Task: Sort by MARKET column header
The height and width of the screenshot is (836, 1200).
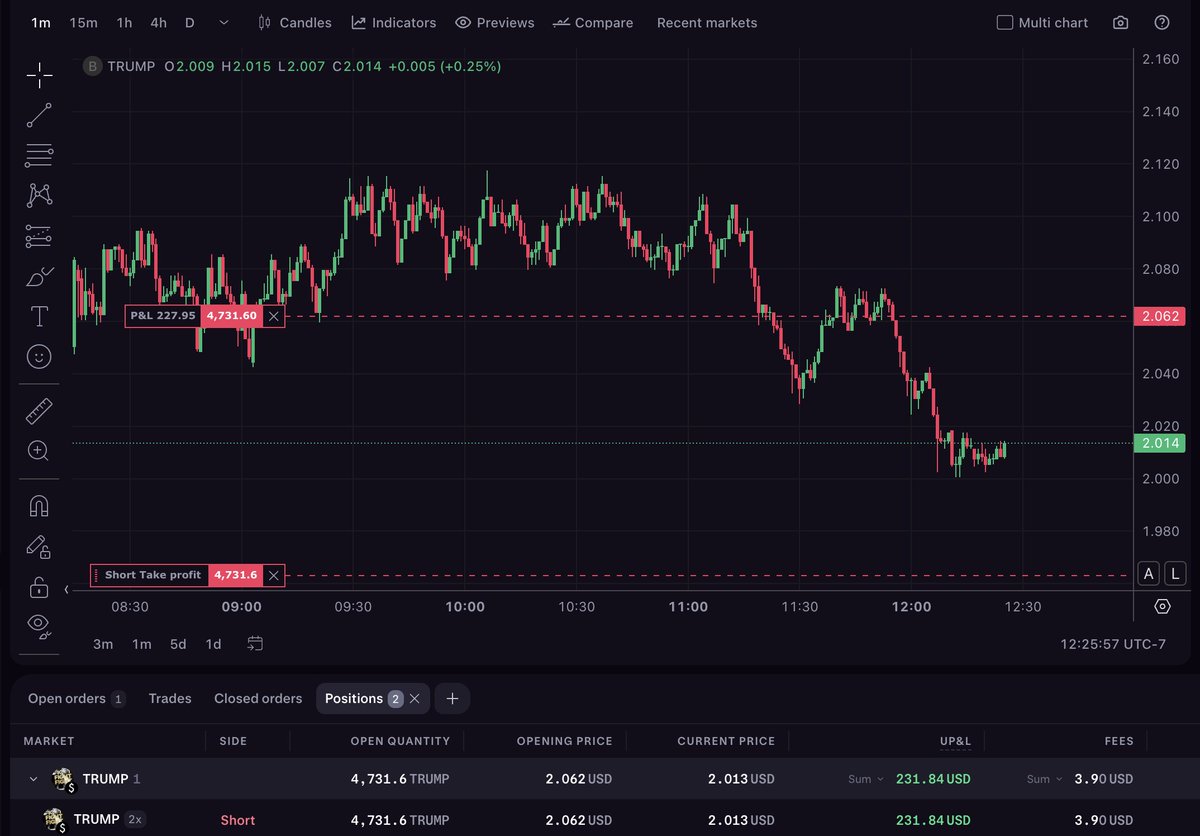Action: point(49,741)
